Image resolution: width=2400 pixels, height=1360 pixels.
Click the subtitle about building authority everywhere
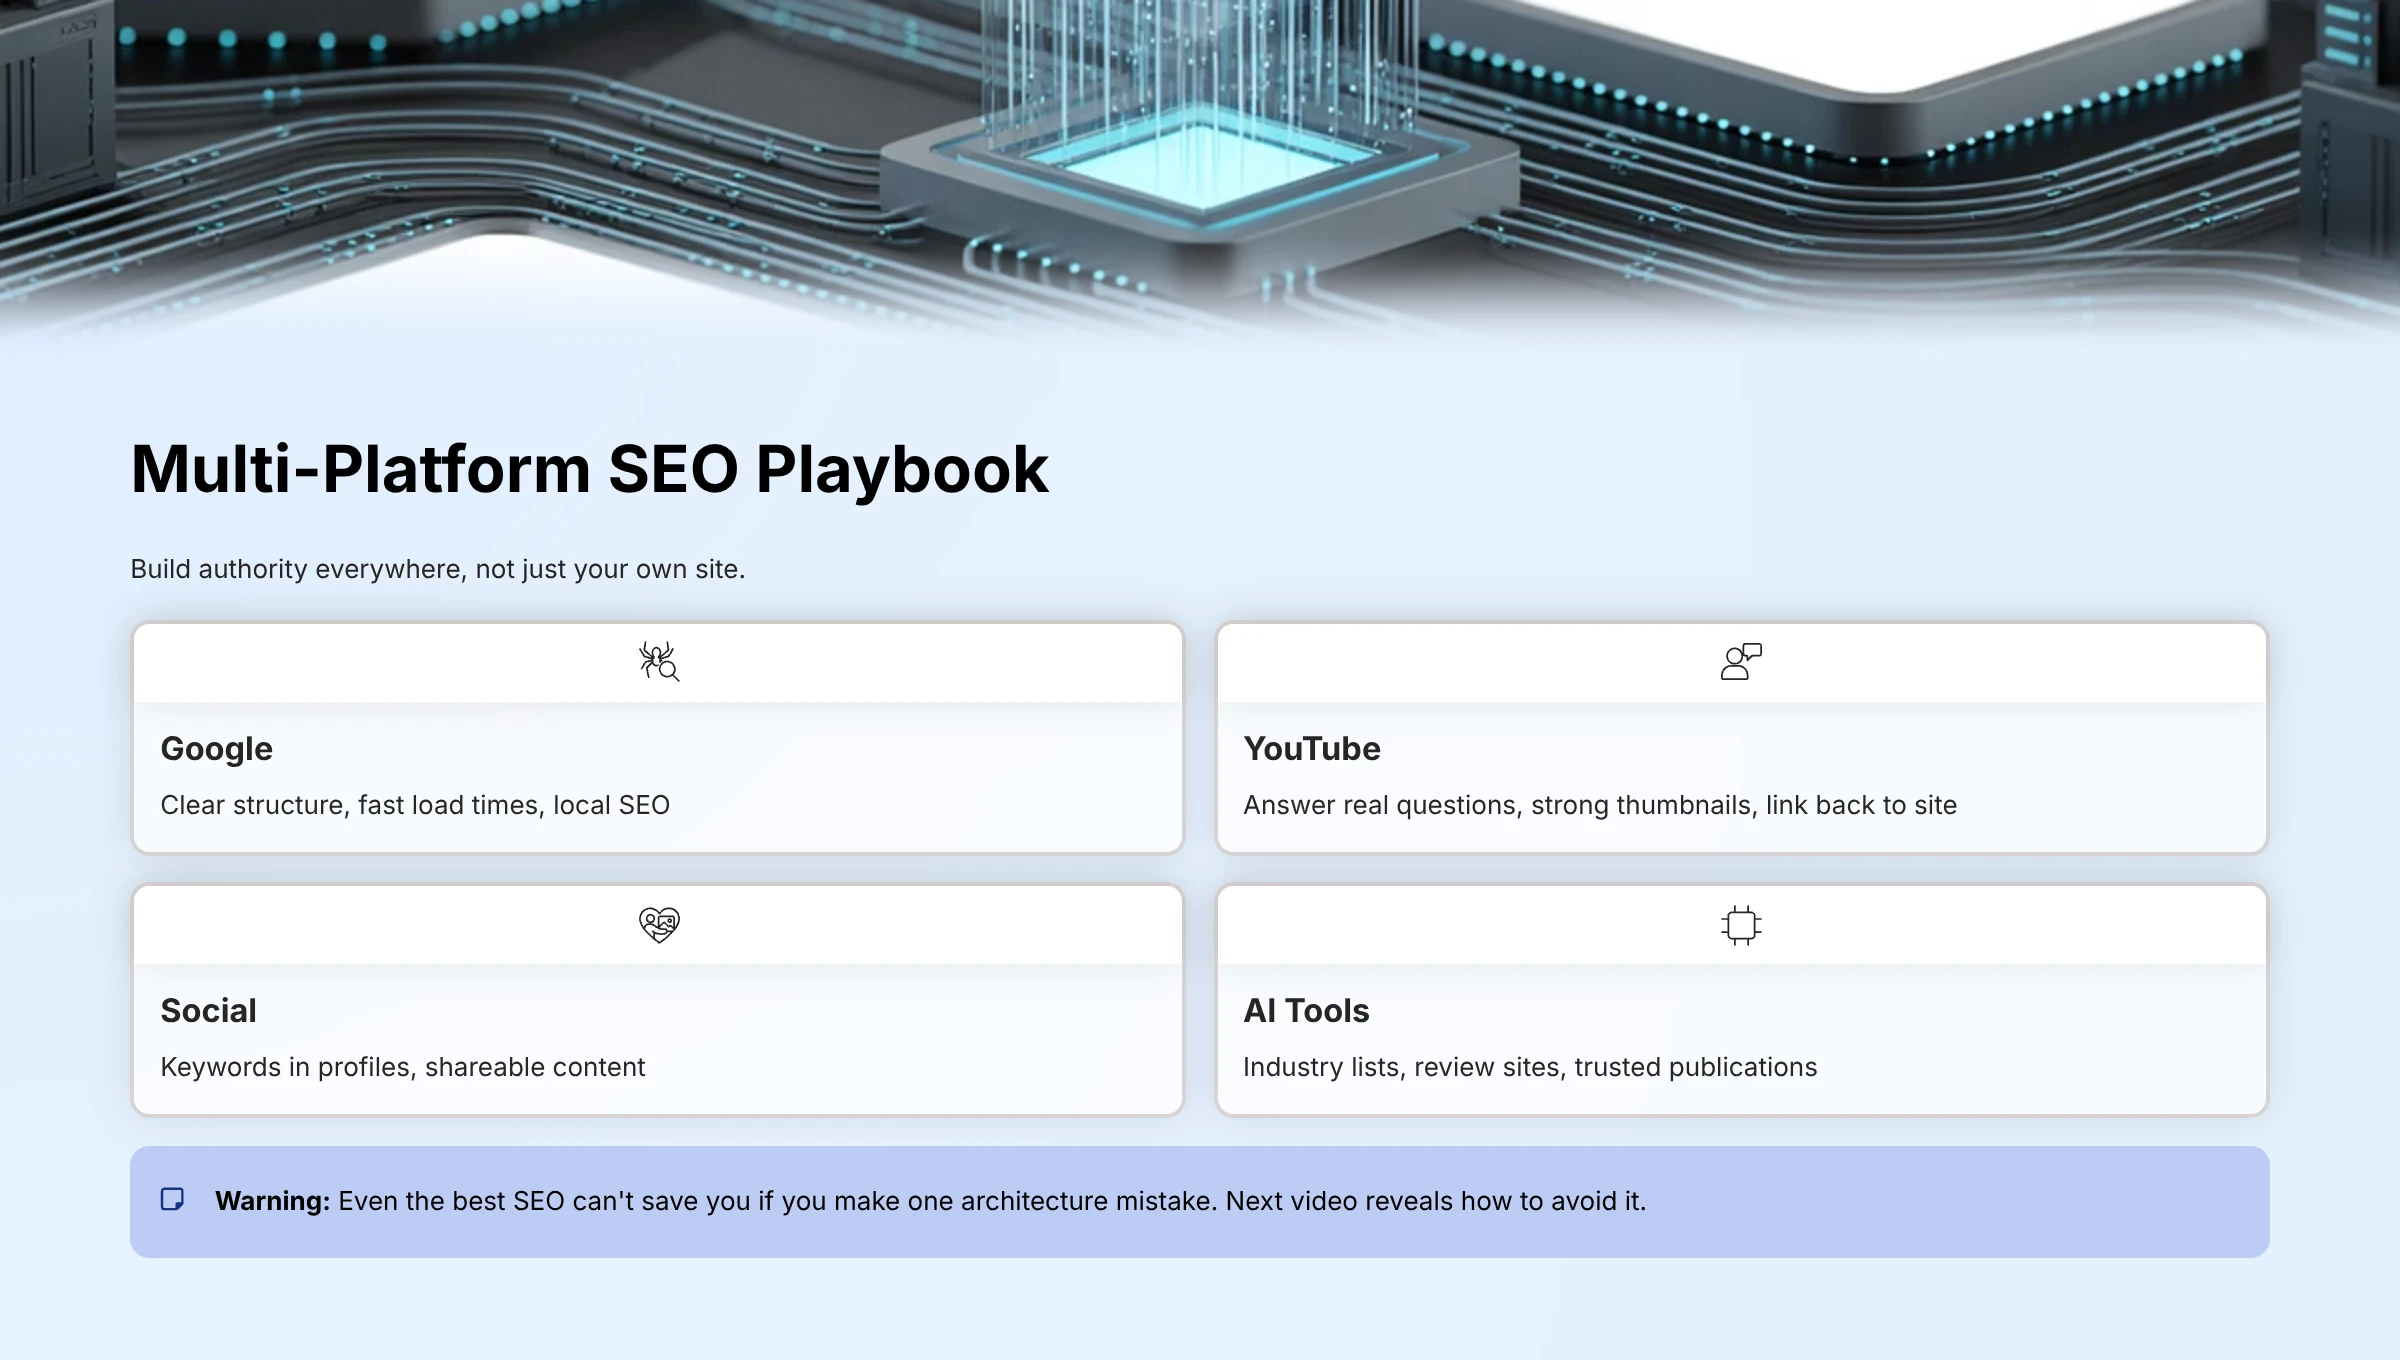[437, 568]
